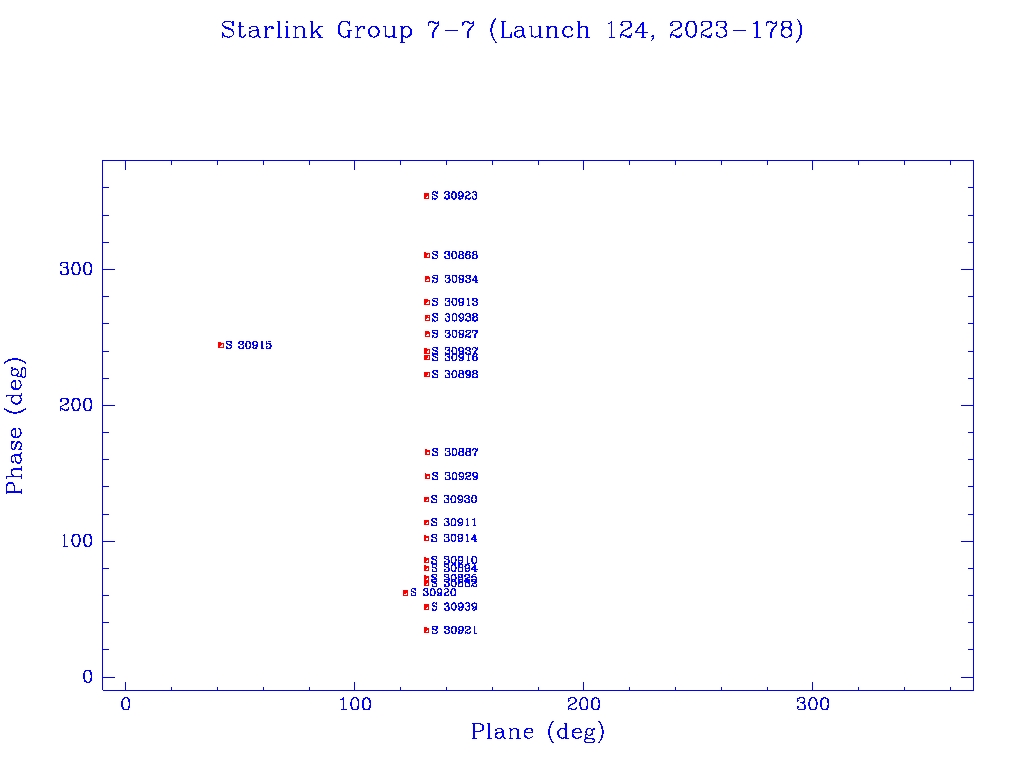Click the S 30930 label
The height and width of the screenshot is (768, 1024).
click(x=454, y=500)
